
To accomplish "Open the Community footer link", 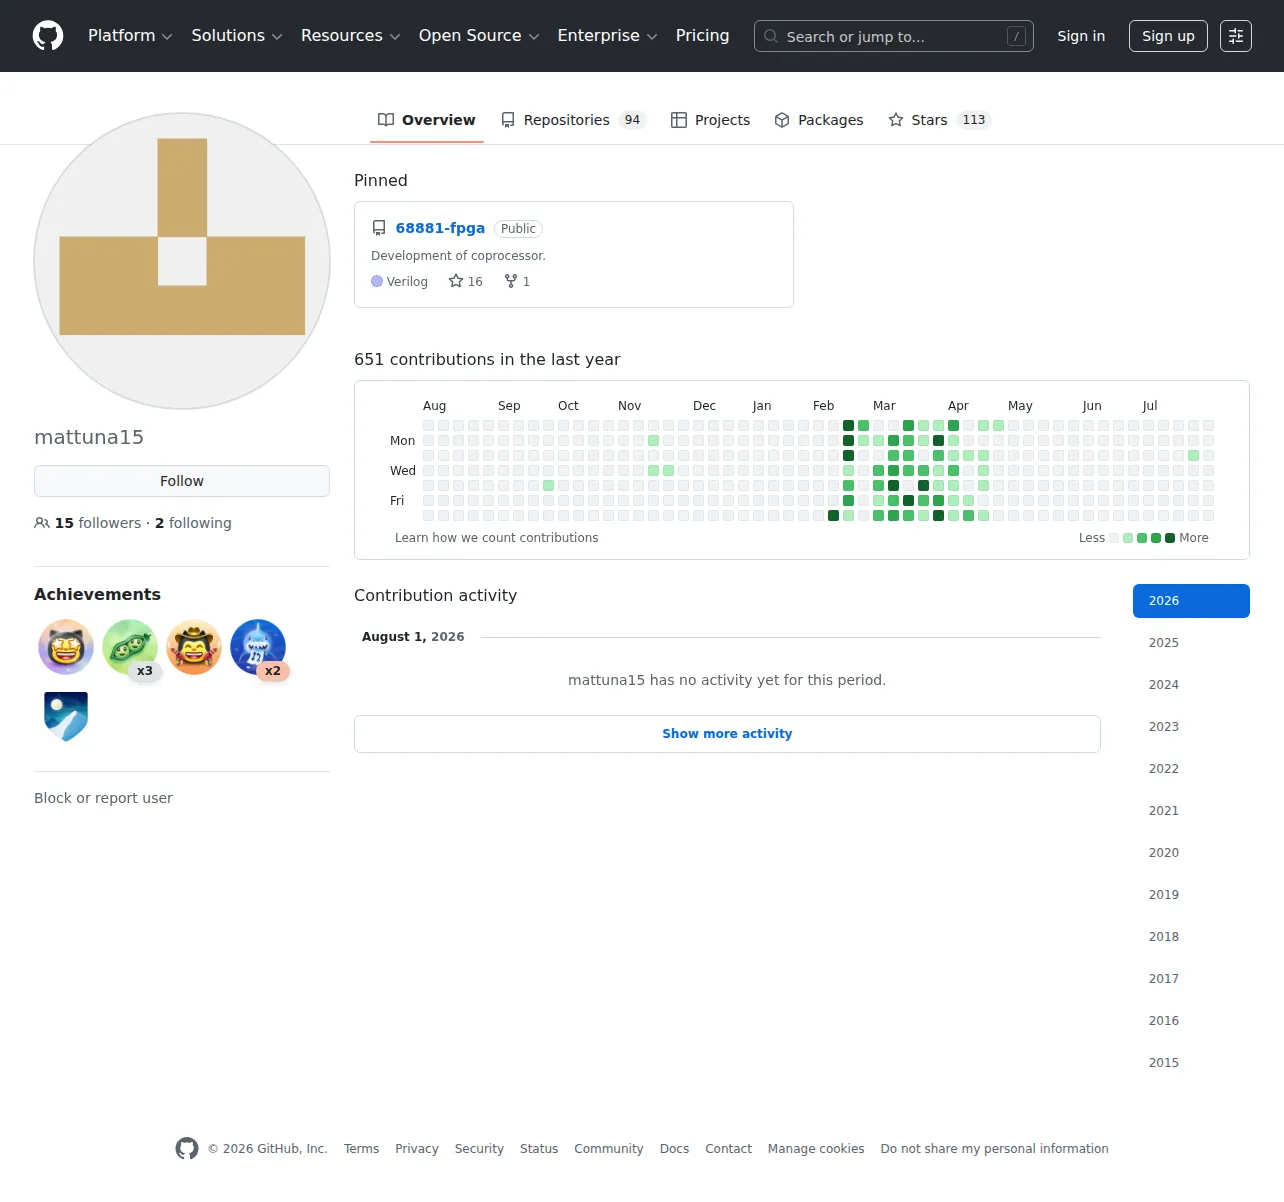I will coord(609,1149).
